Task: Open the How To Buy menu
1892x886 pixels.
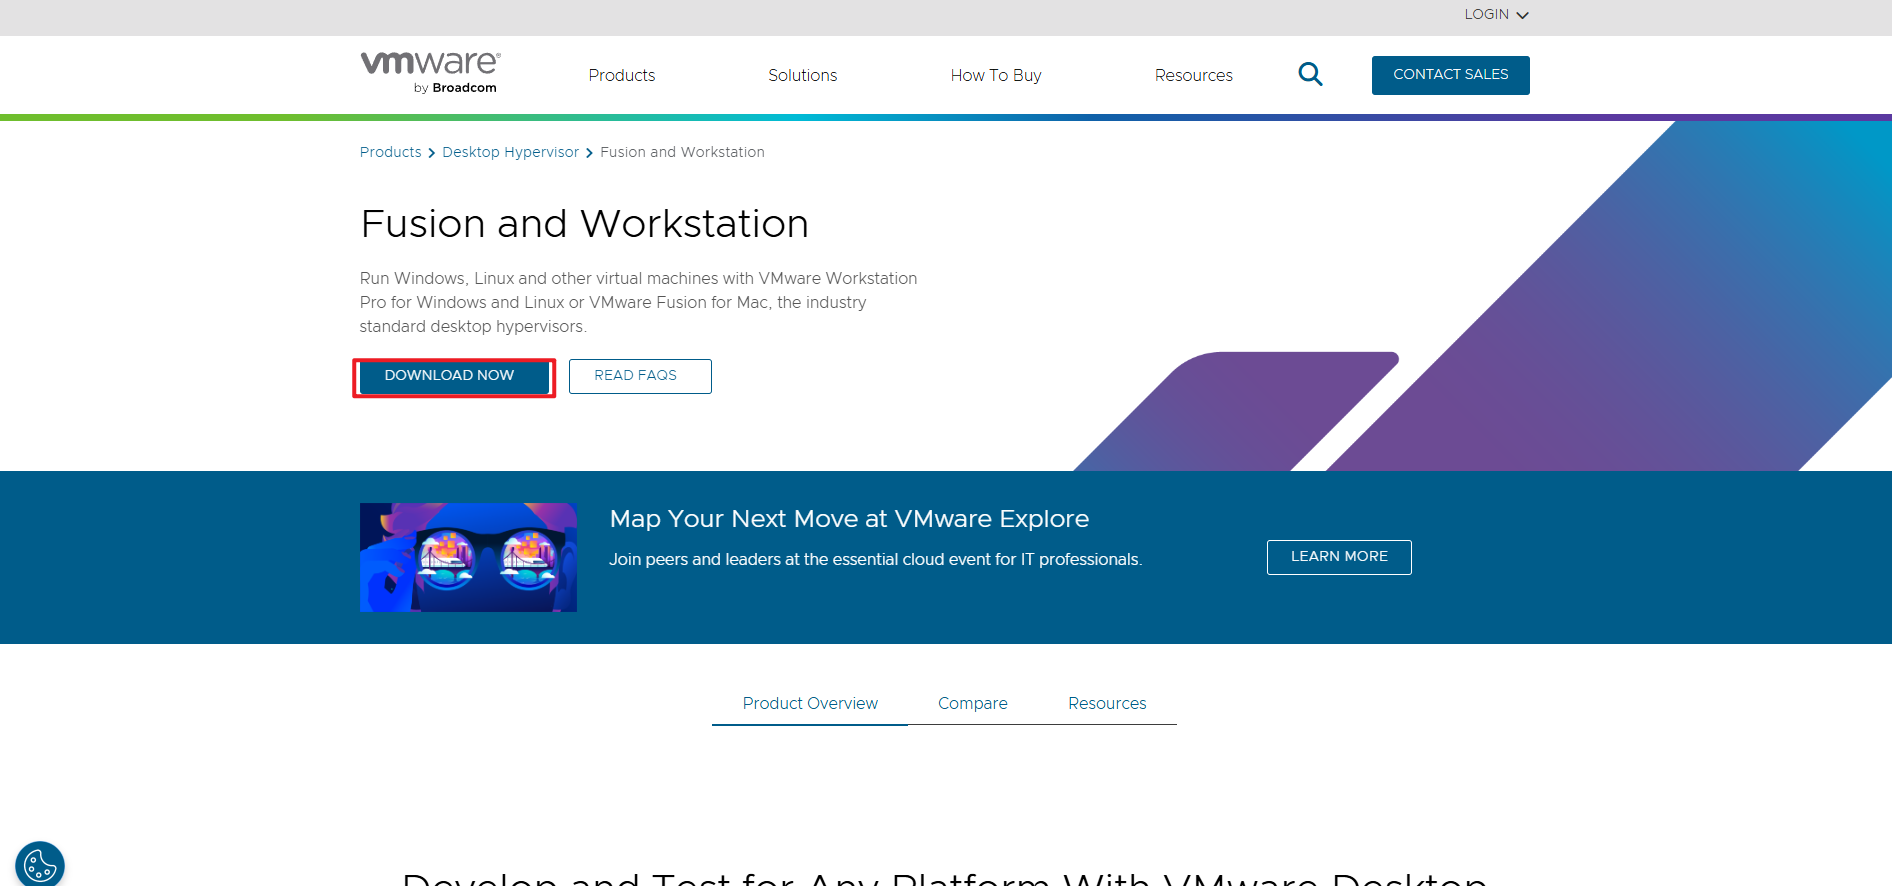Action: 996,75
